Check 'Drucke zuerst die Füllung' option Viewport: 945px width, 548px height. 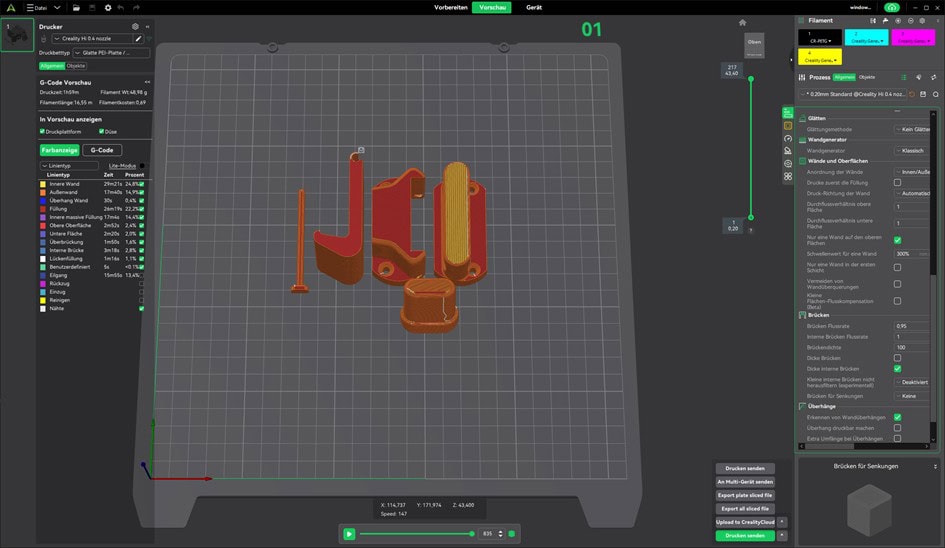[897, 182]
